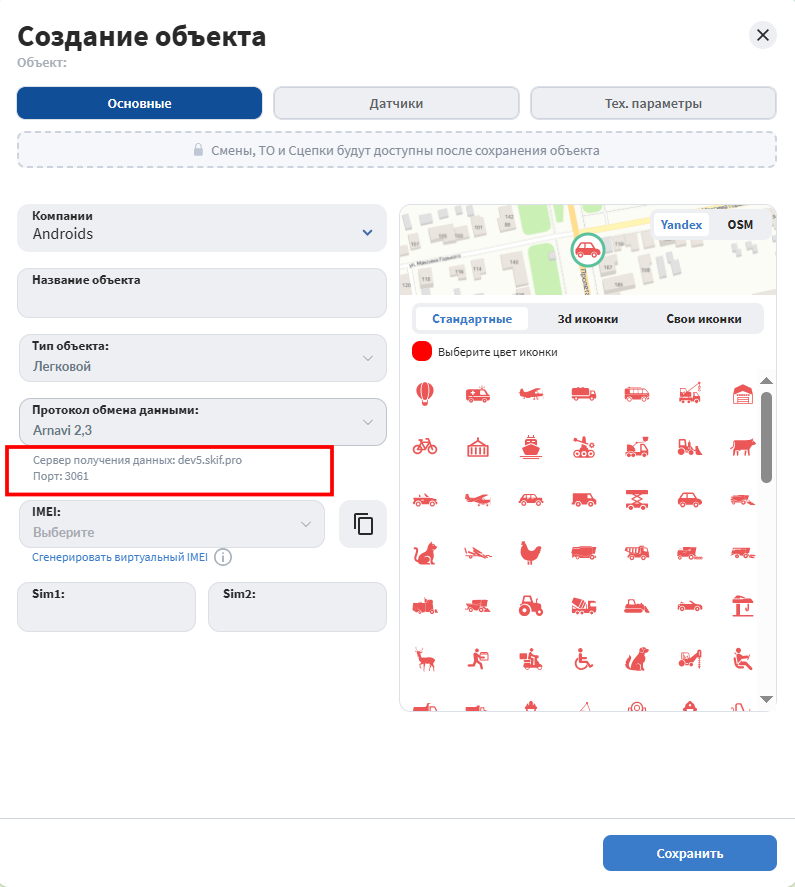Image resolution: width=795 pixels, height=887 pixels.
Task: Open virtual IMEI info tooltip icon
Action: [x=223, y=557]
